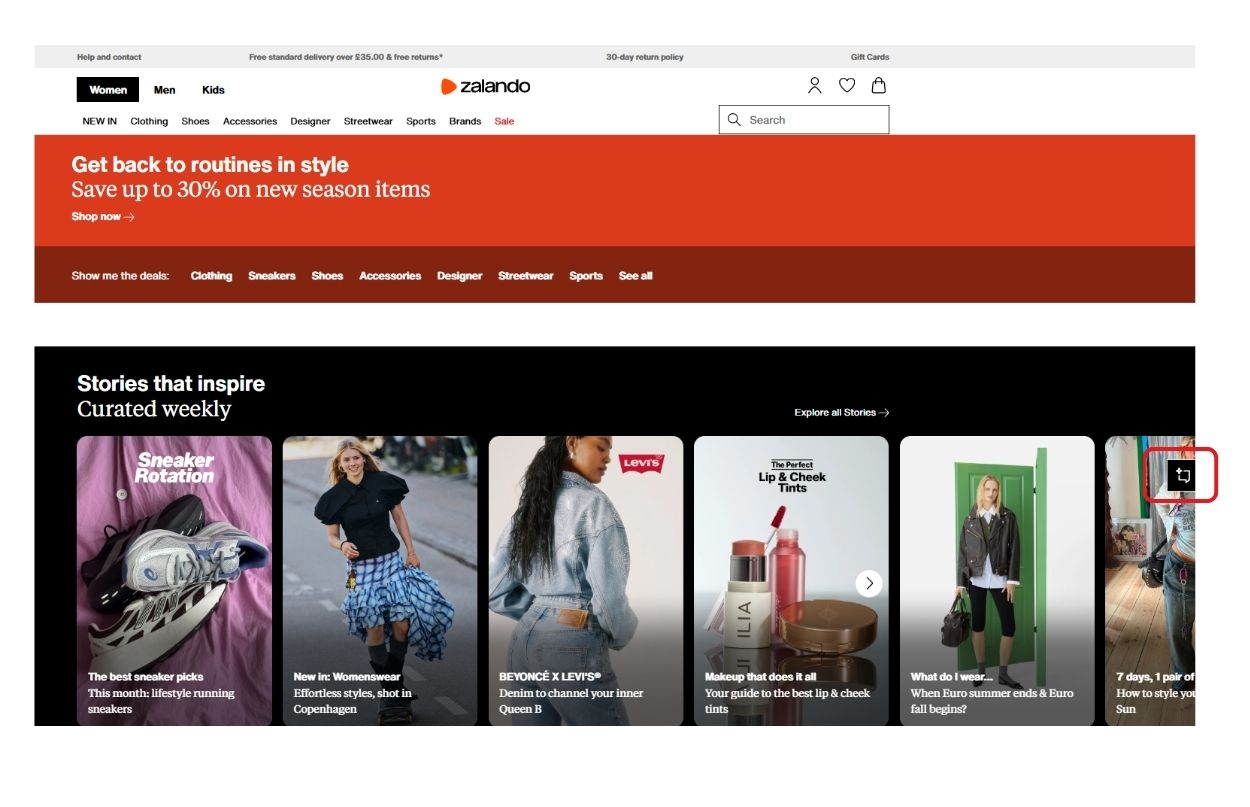Open the Lip & Cheek Tints story
1250x807 pixels.
[791, 581]
